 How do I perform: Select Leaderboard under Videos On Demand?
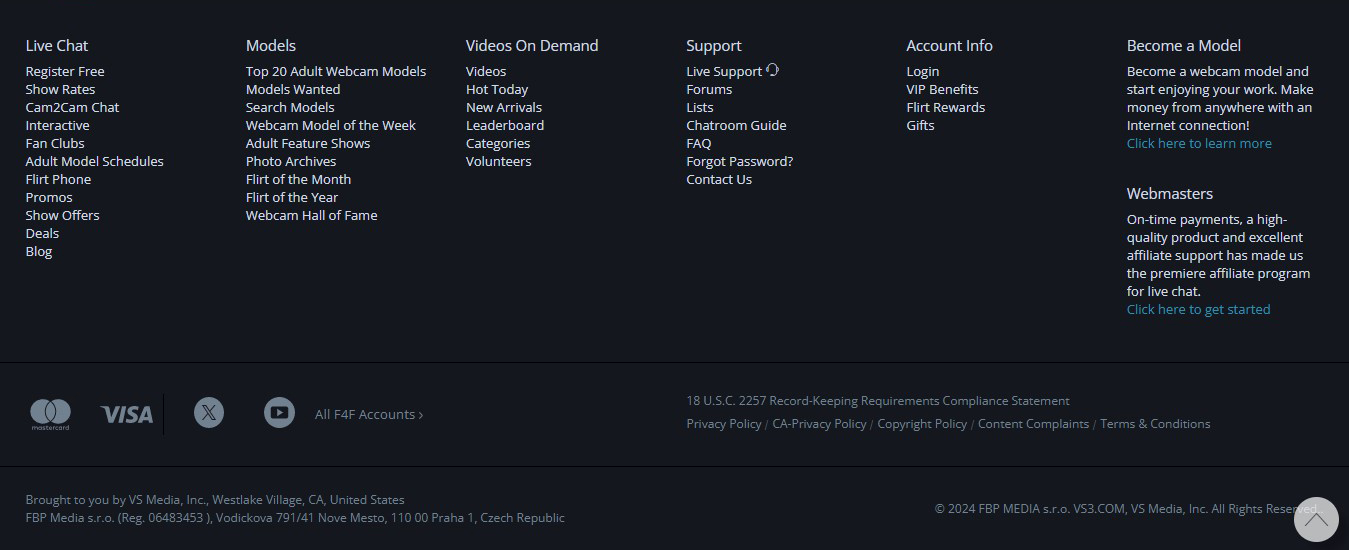tap(505, 125)
